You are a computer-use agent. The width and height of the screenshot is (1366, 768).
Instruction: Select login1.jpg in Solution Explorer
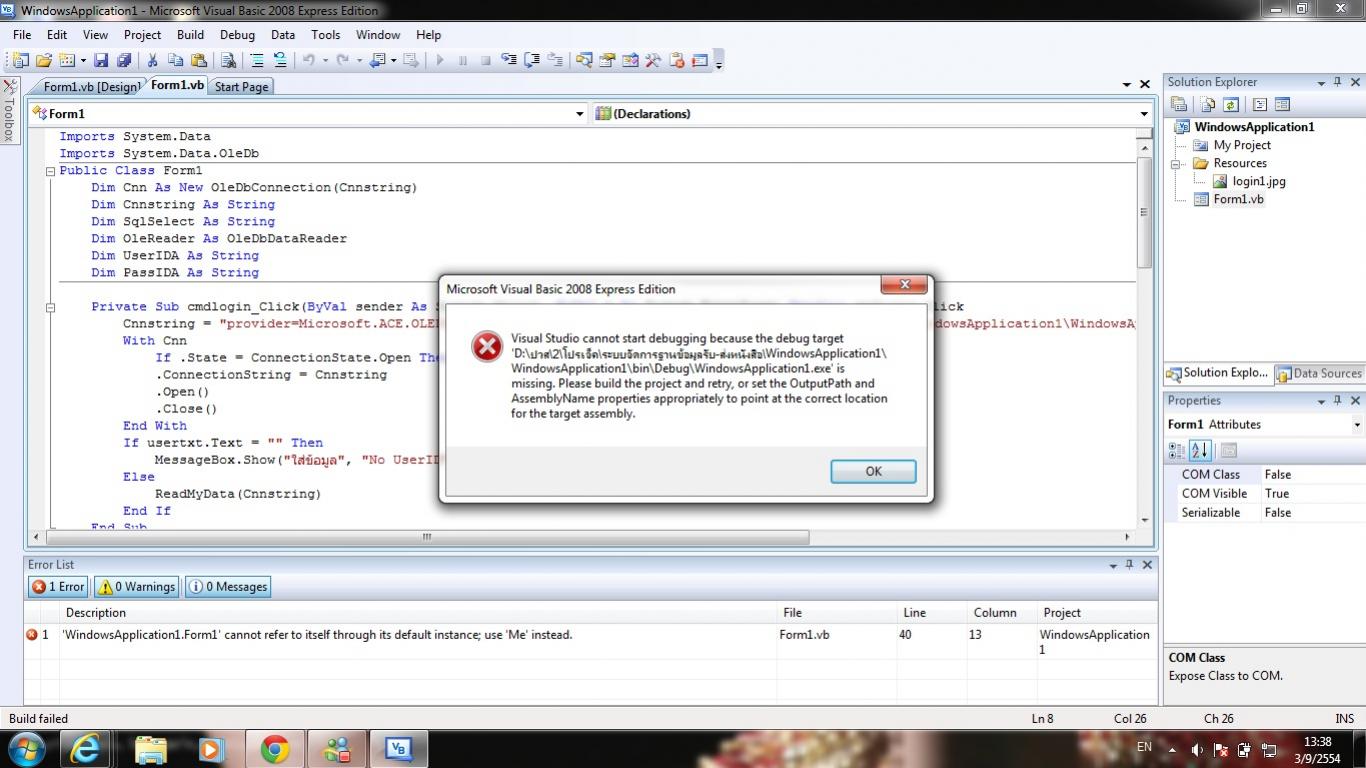pyautogui.click(x=1259, y=181)
